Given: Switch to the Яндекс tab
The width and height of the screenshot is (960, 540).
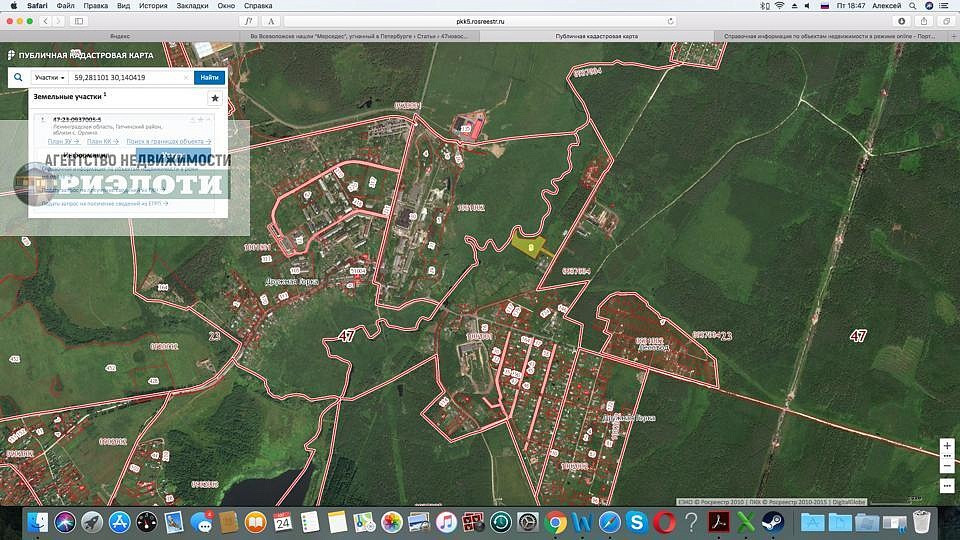Looking at the screenshot, I should 120,36.
